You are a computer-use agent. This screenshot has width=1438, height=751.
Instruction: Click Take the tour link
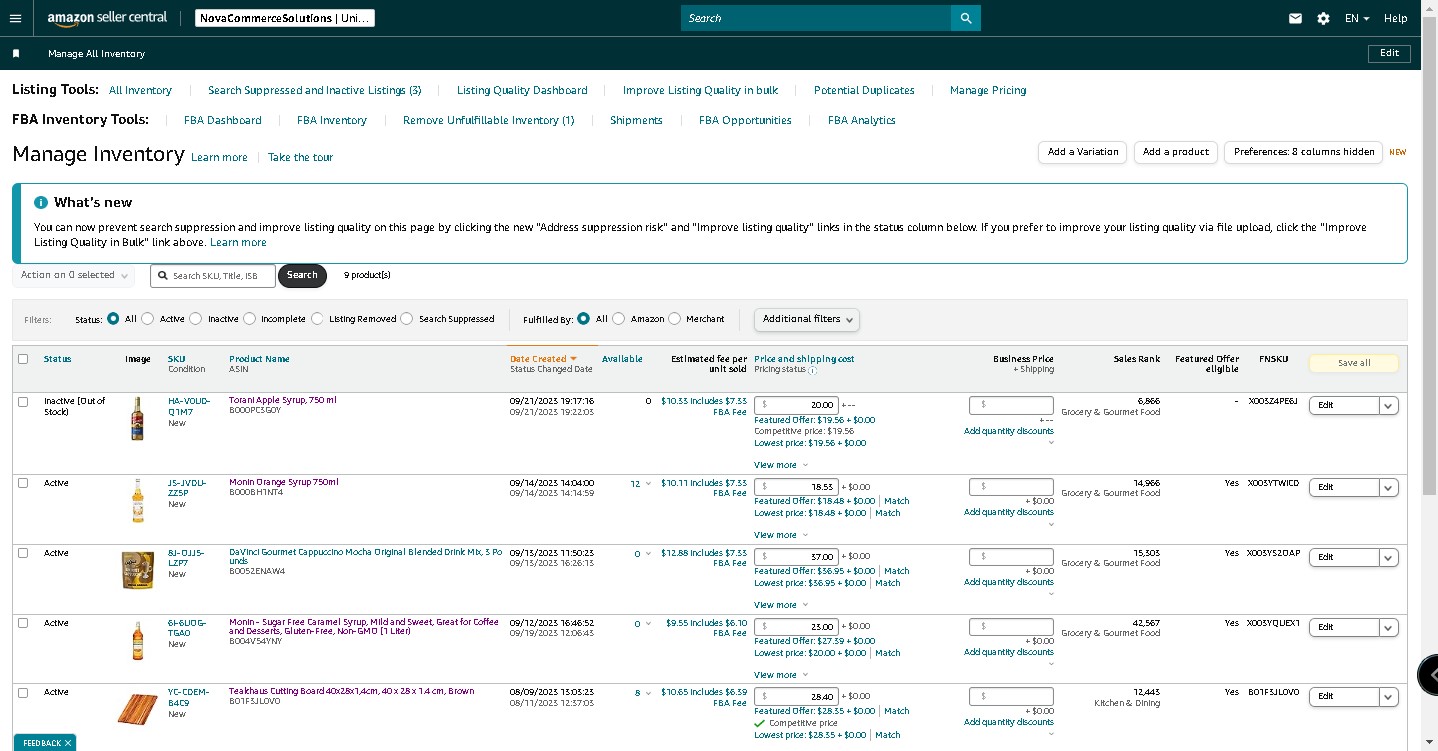[300, 157]
